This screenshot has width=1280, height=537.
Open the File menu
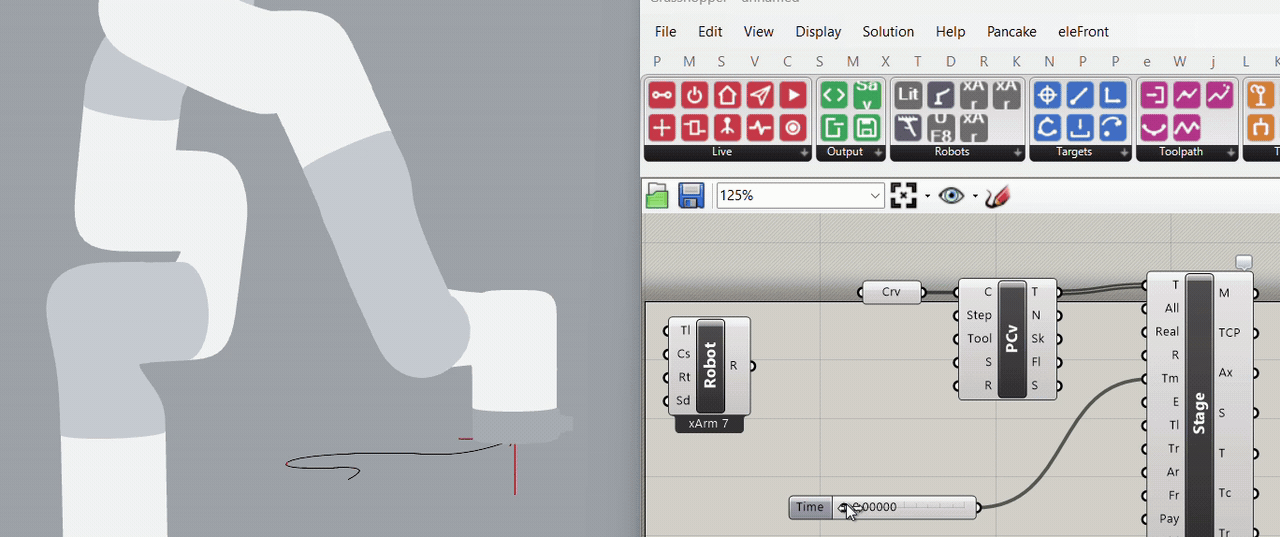point(665,32)
